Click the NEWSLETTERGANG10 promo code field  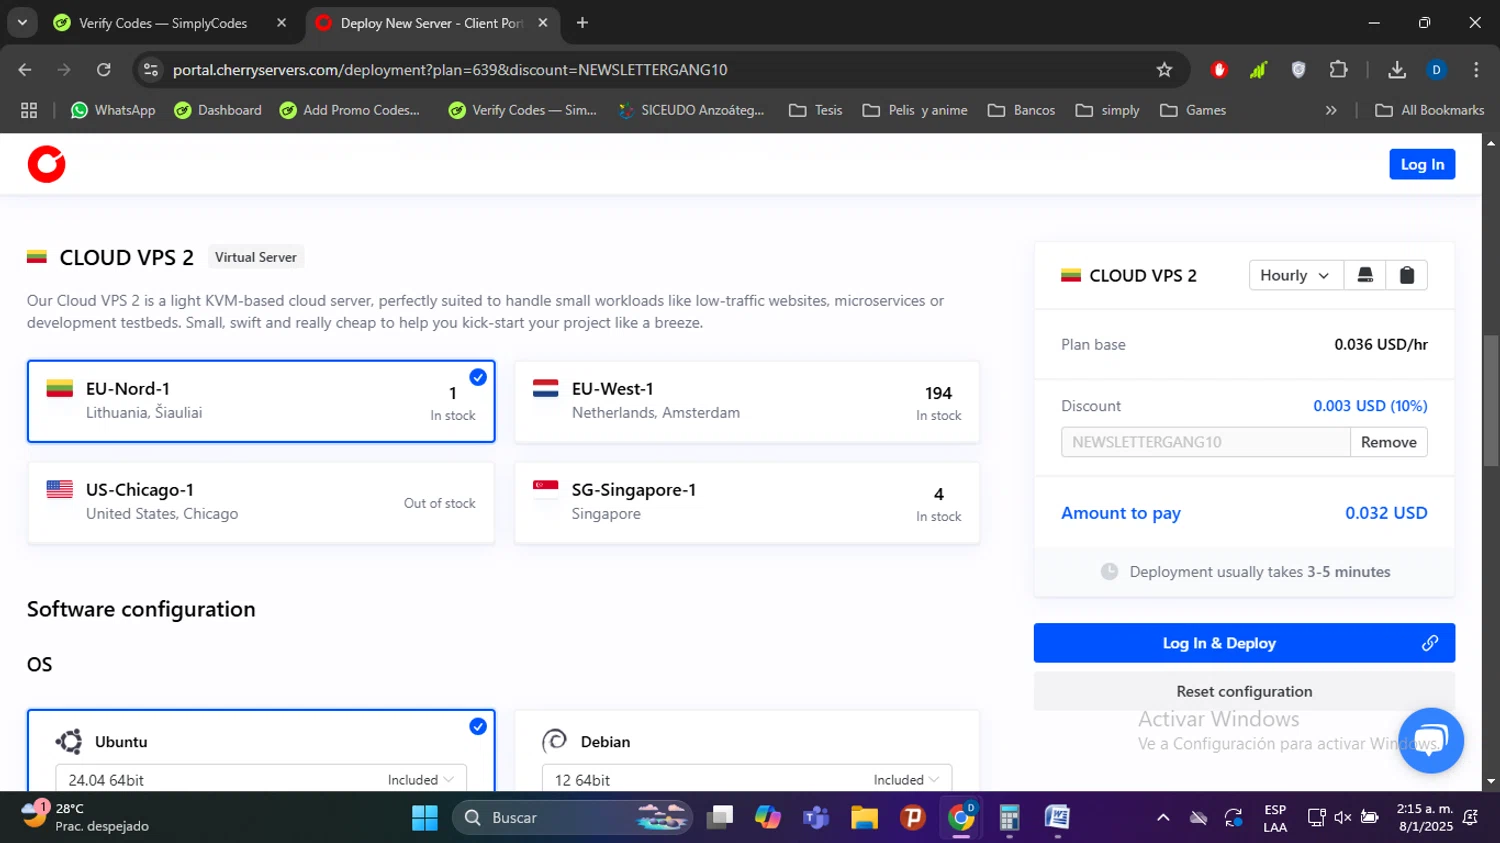point(1205,442)
